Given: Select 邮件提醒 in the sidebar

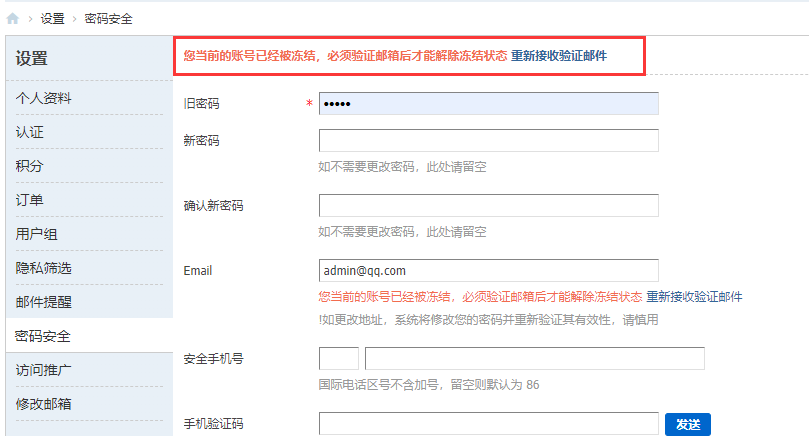Looking at the screenshot, I should coord(43,302).
